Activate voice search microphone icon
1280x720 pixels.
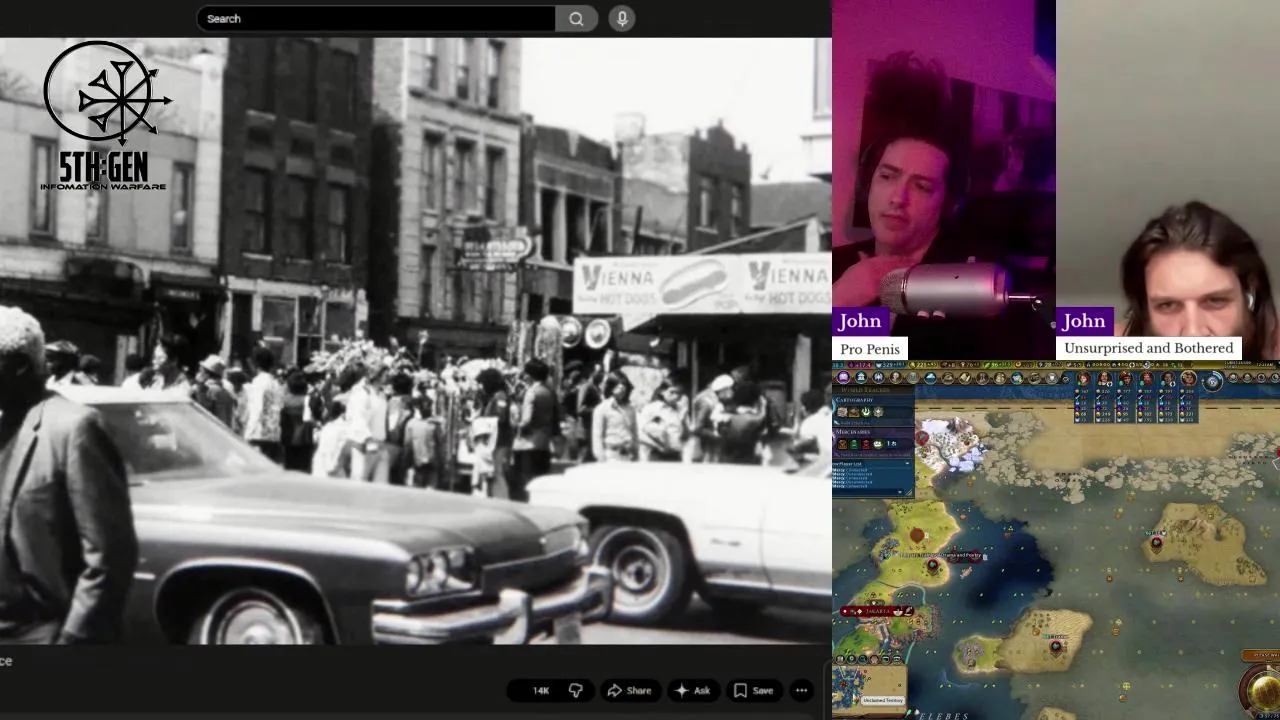(x=621, y=18)
